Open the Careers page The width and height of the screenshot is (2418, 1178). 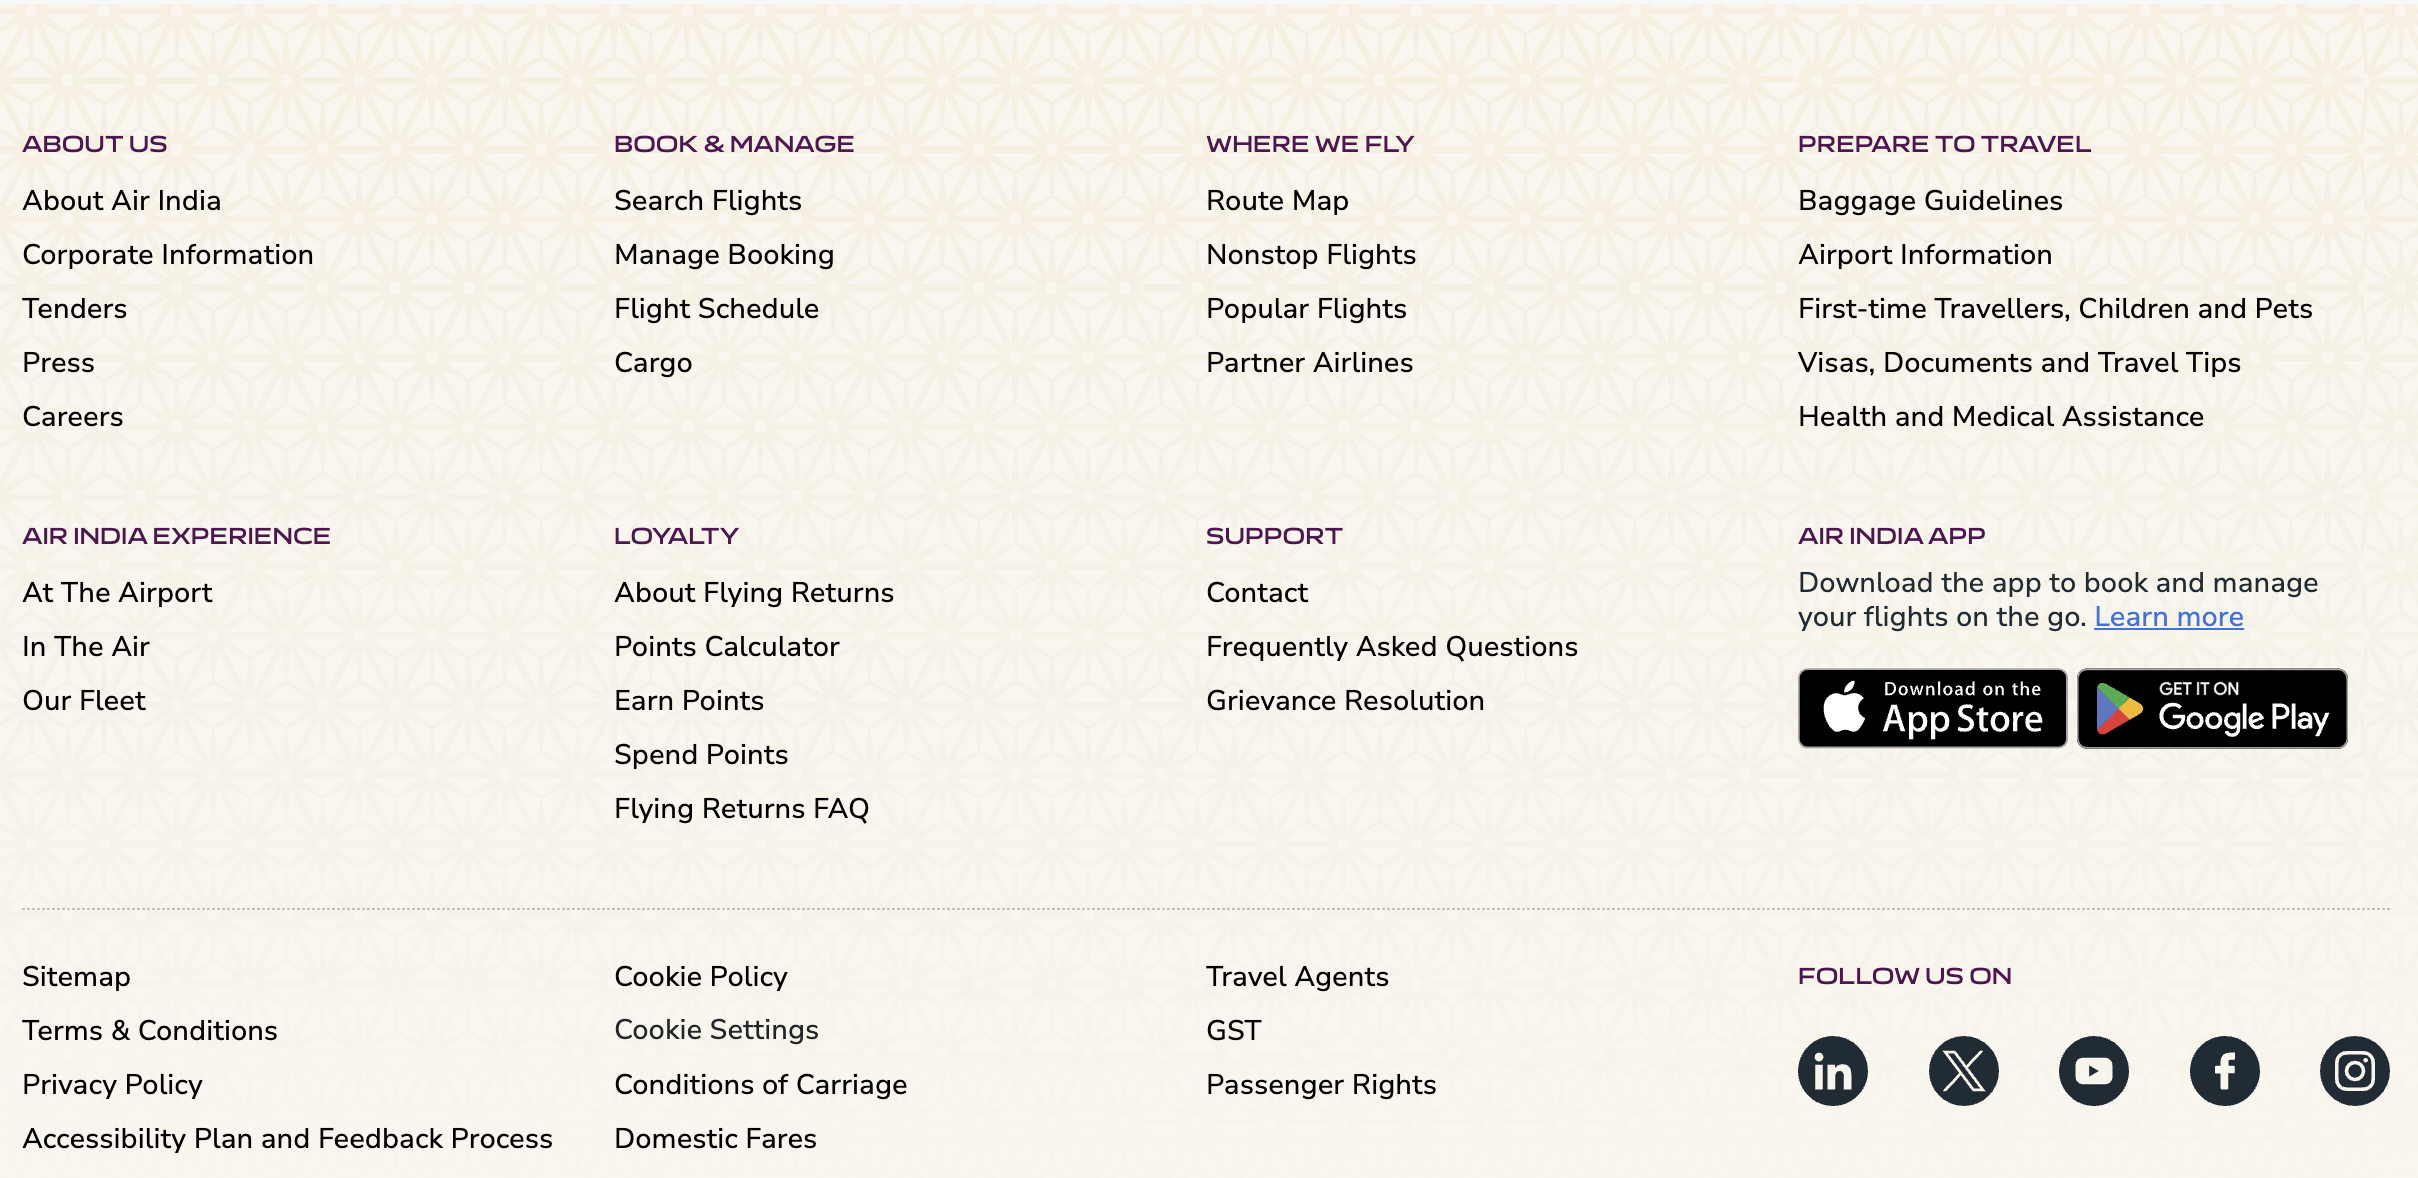[x=72, y=417]
